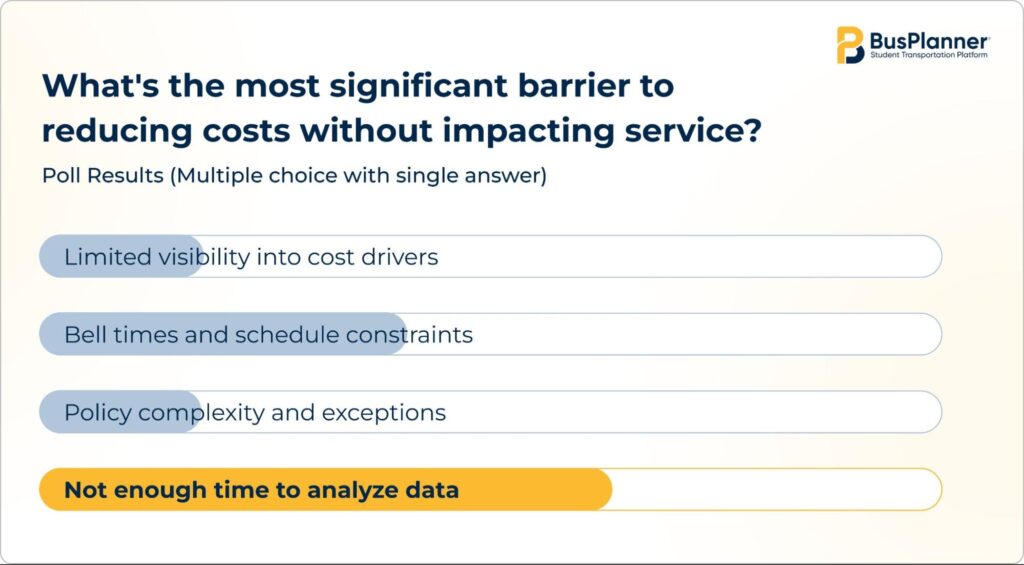Screen dimensions: 1024x565
Task: Click empty right portion of "Bell times" bar
Action: tap(700, 334)
